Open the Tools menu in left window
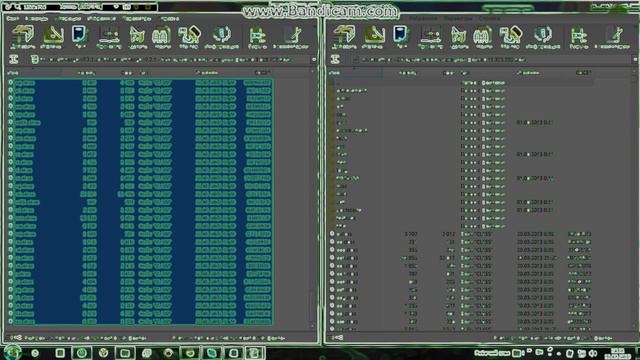The width and height of the screenshot is (640, 360). click(67, 19)
